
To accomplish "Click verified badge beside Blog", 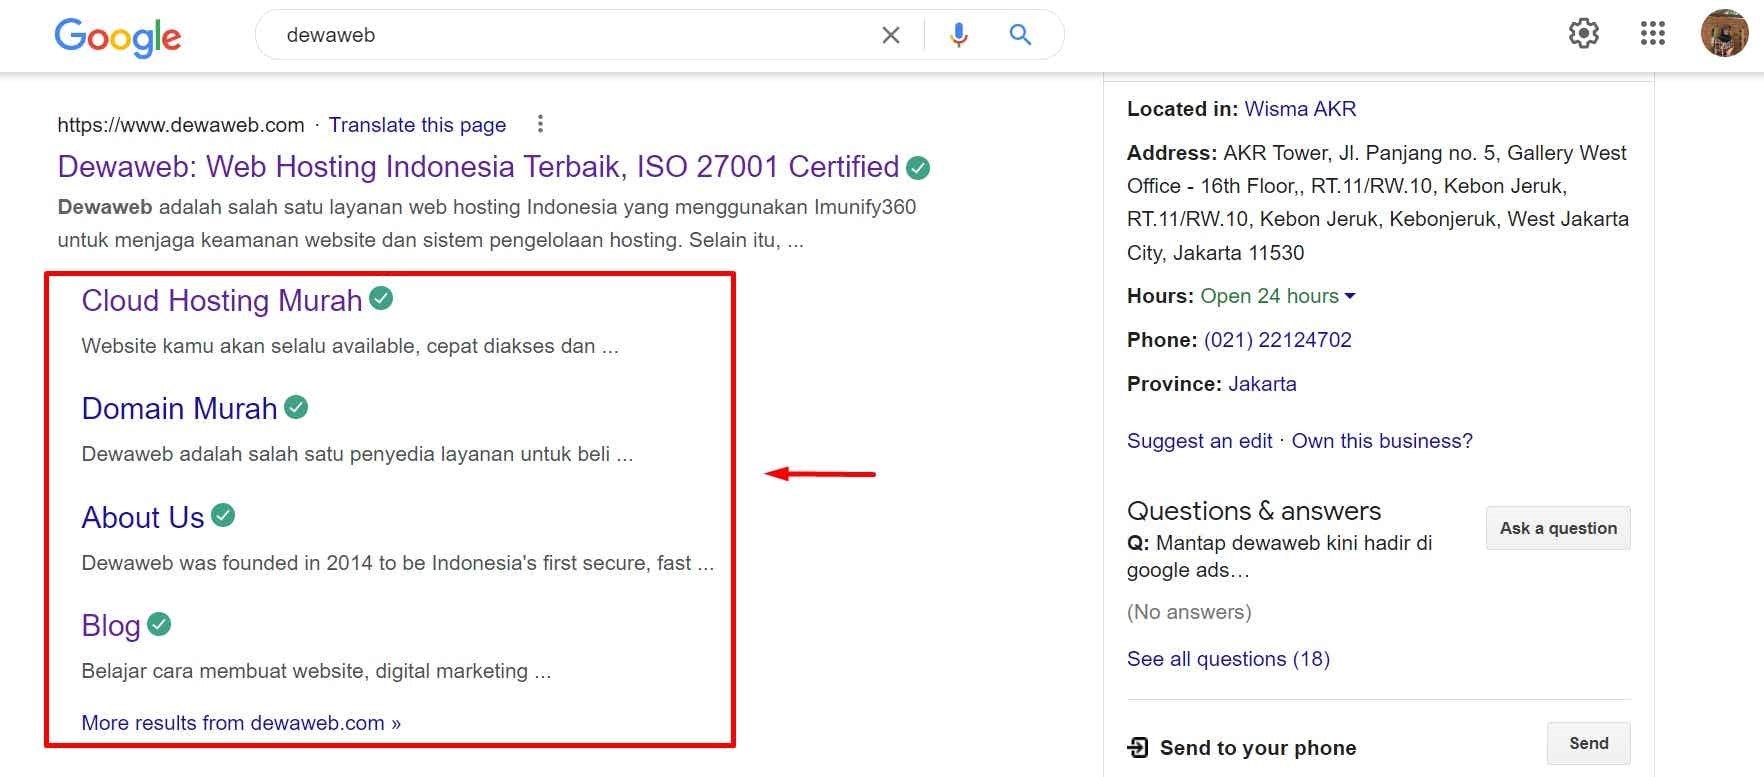I will [x=159, y=624].
